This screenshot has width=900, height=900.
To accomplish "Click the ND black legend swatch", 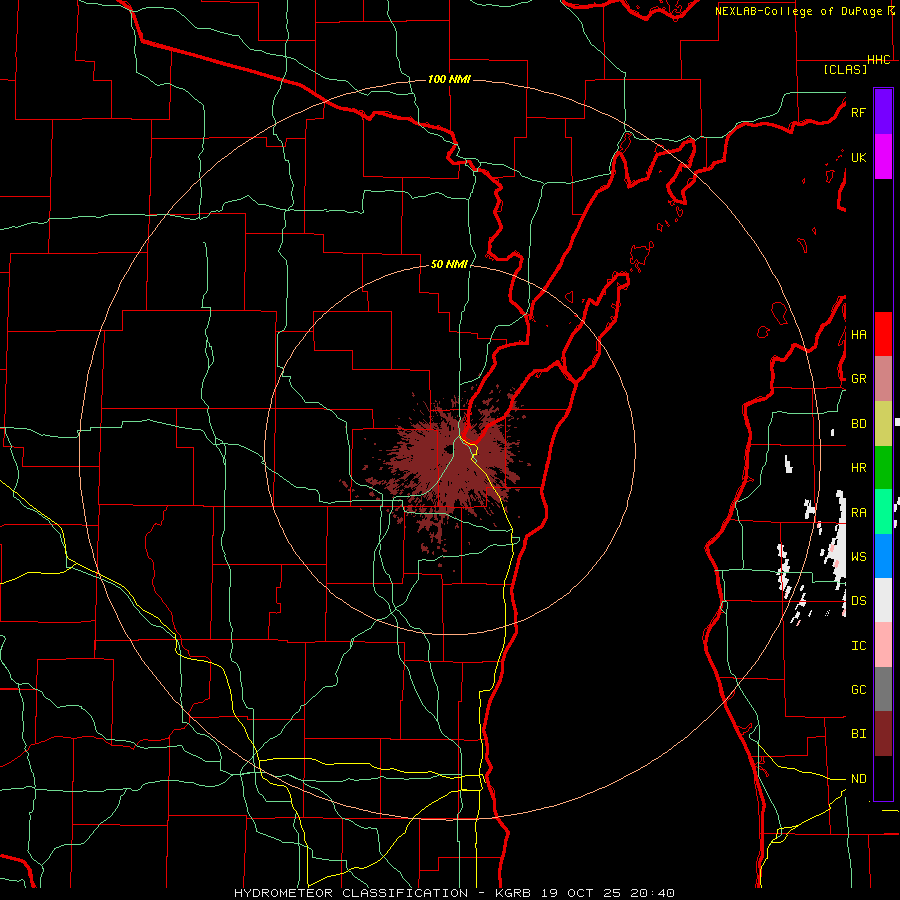I will 883,778.
